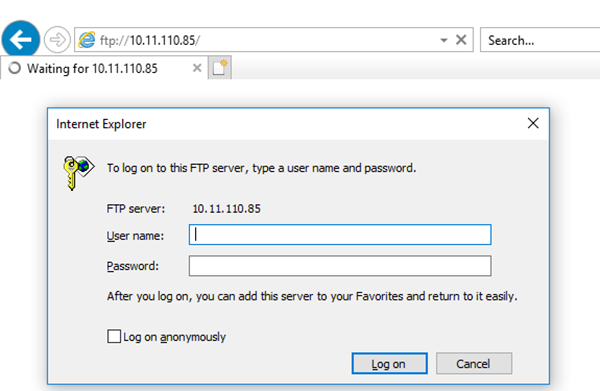600x391 pixels.
Task: Click the 'Password:' label
Action: (132, 266)
